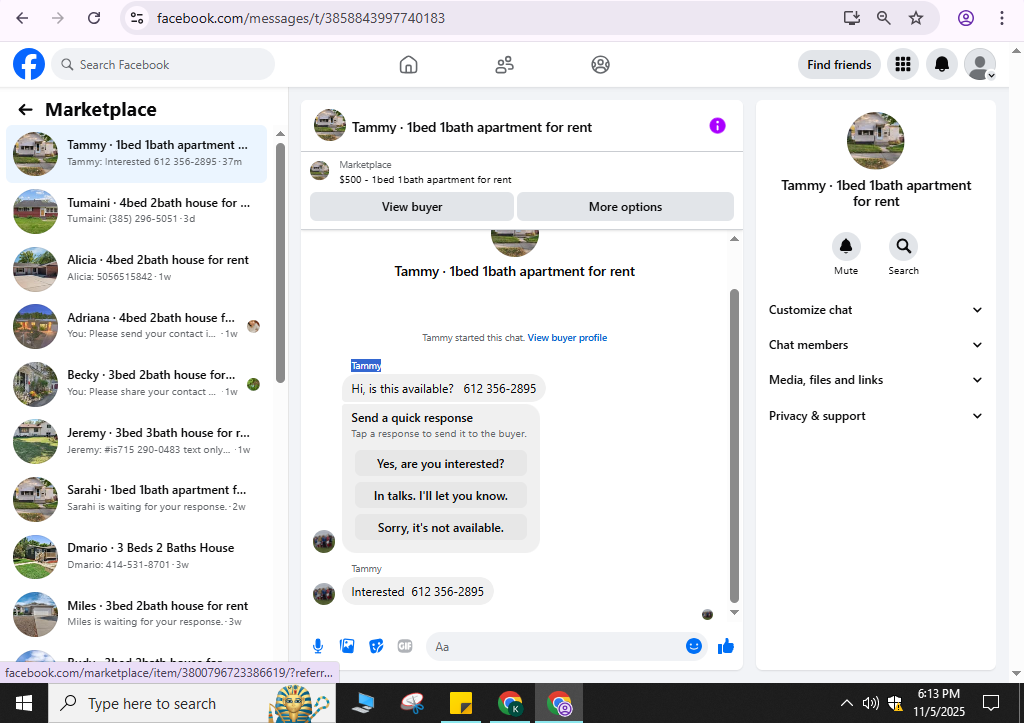Open the account profile avatar menu
The height and width of the screenshot is (723, 1024).
tap(980, 64)
